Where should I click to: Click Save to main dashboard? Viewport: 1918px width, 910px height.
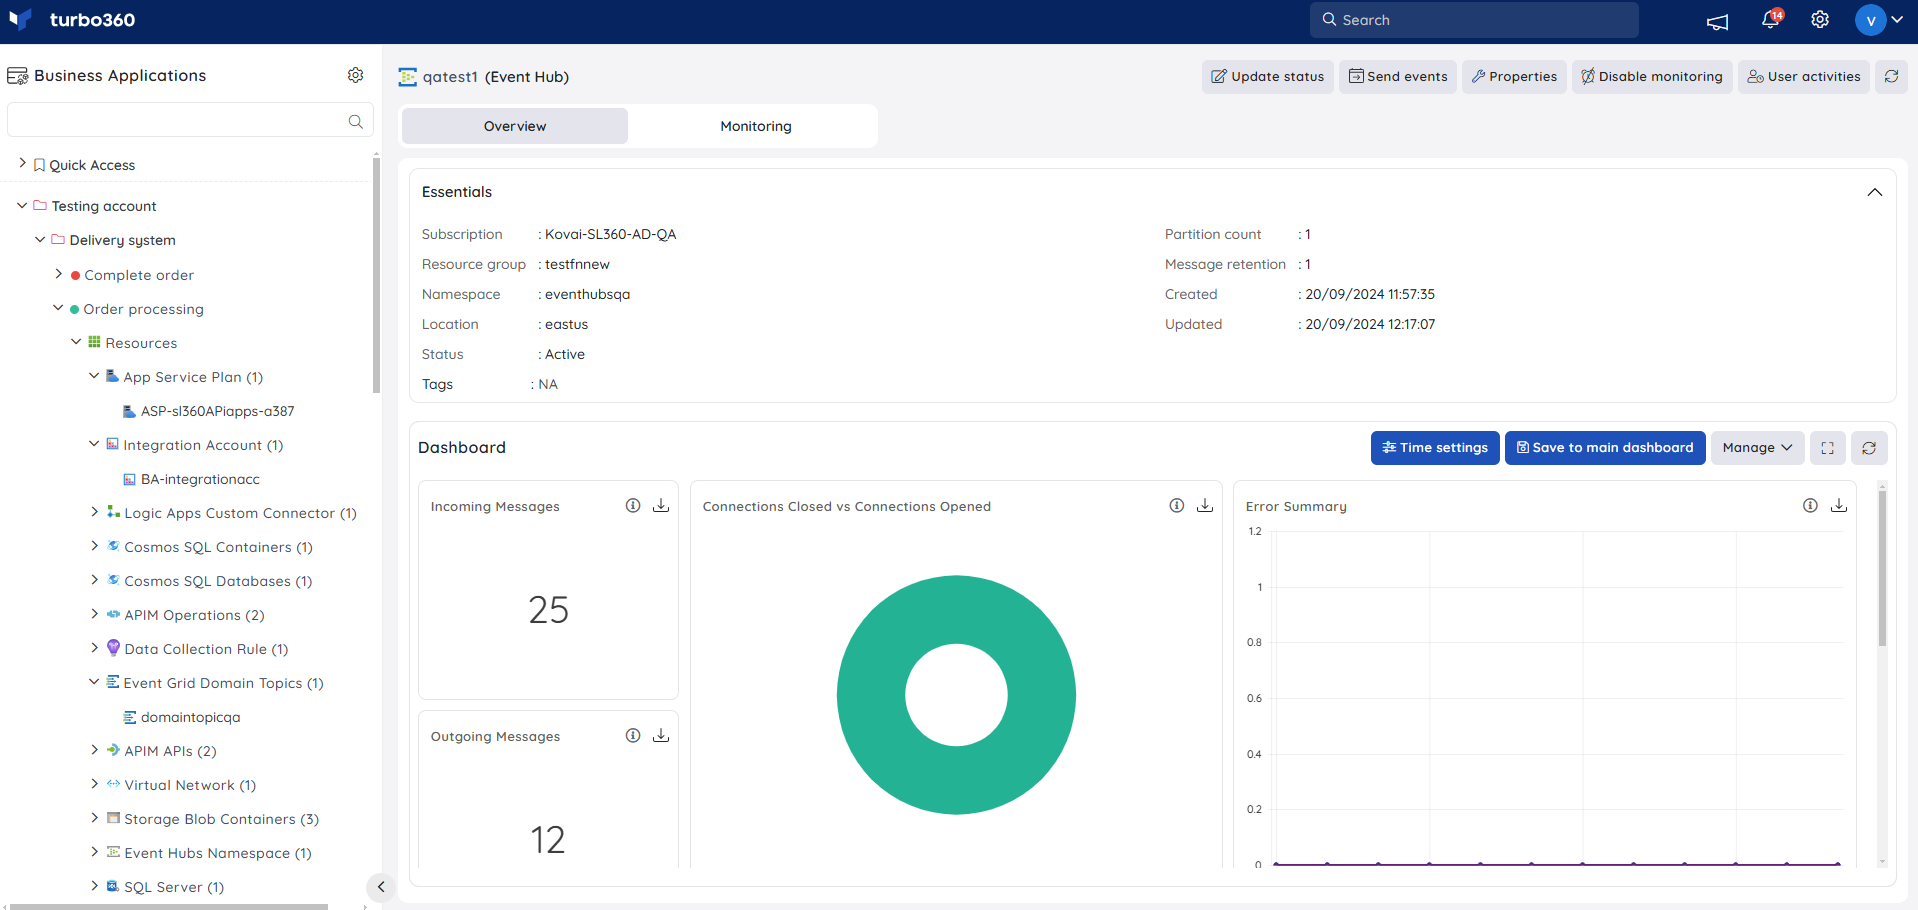[x=1605, y=448]
